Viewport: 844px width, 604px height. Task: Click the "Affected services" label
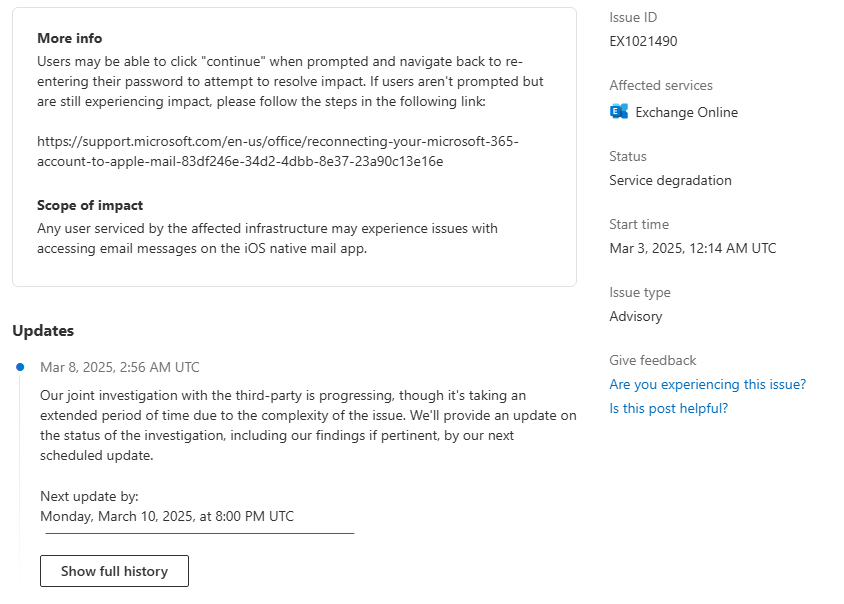[x=660, y=85]
